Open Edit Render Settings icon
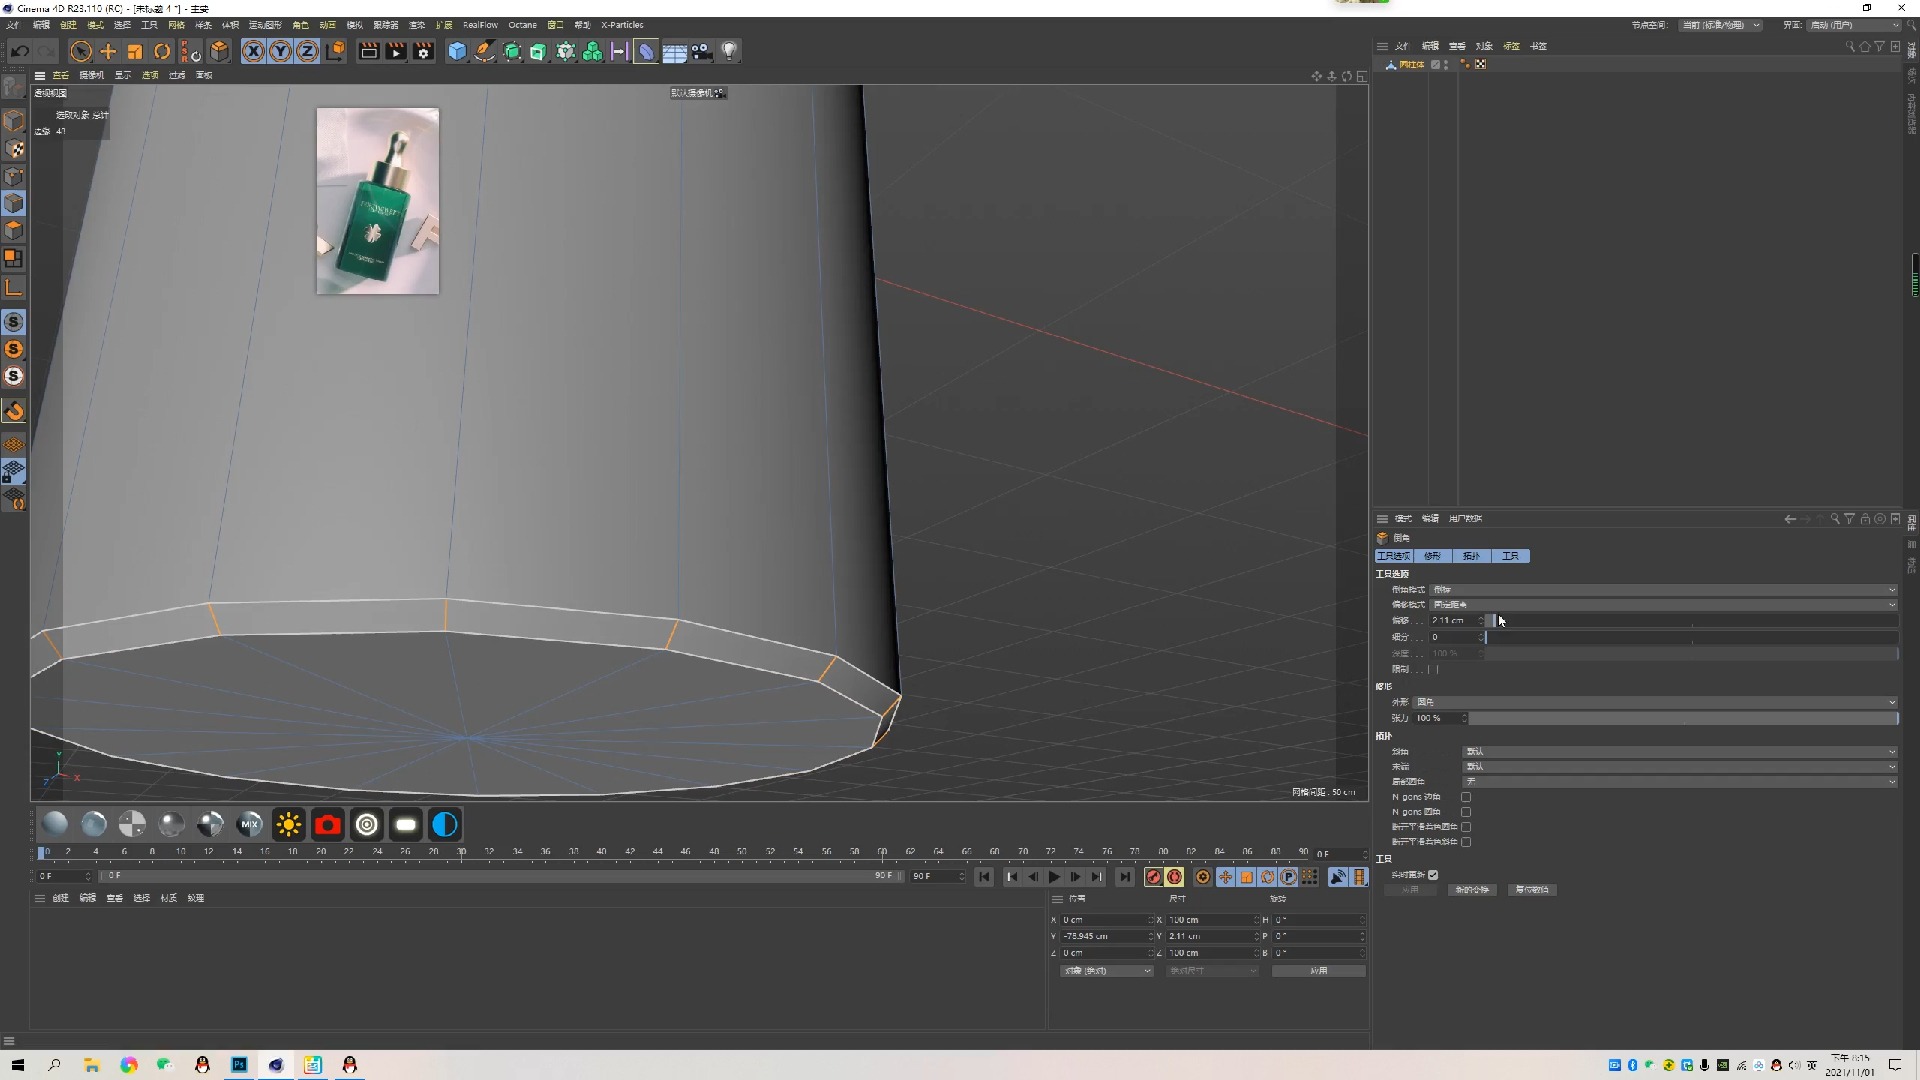This screenshot has height=1080, width=1920. (x=423, y=51)
